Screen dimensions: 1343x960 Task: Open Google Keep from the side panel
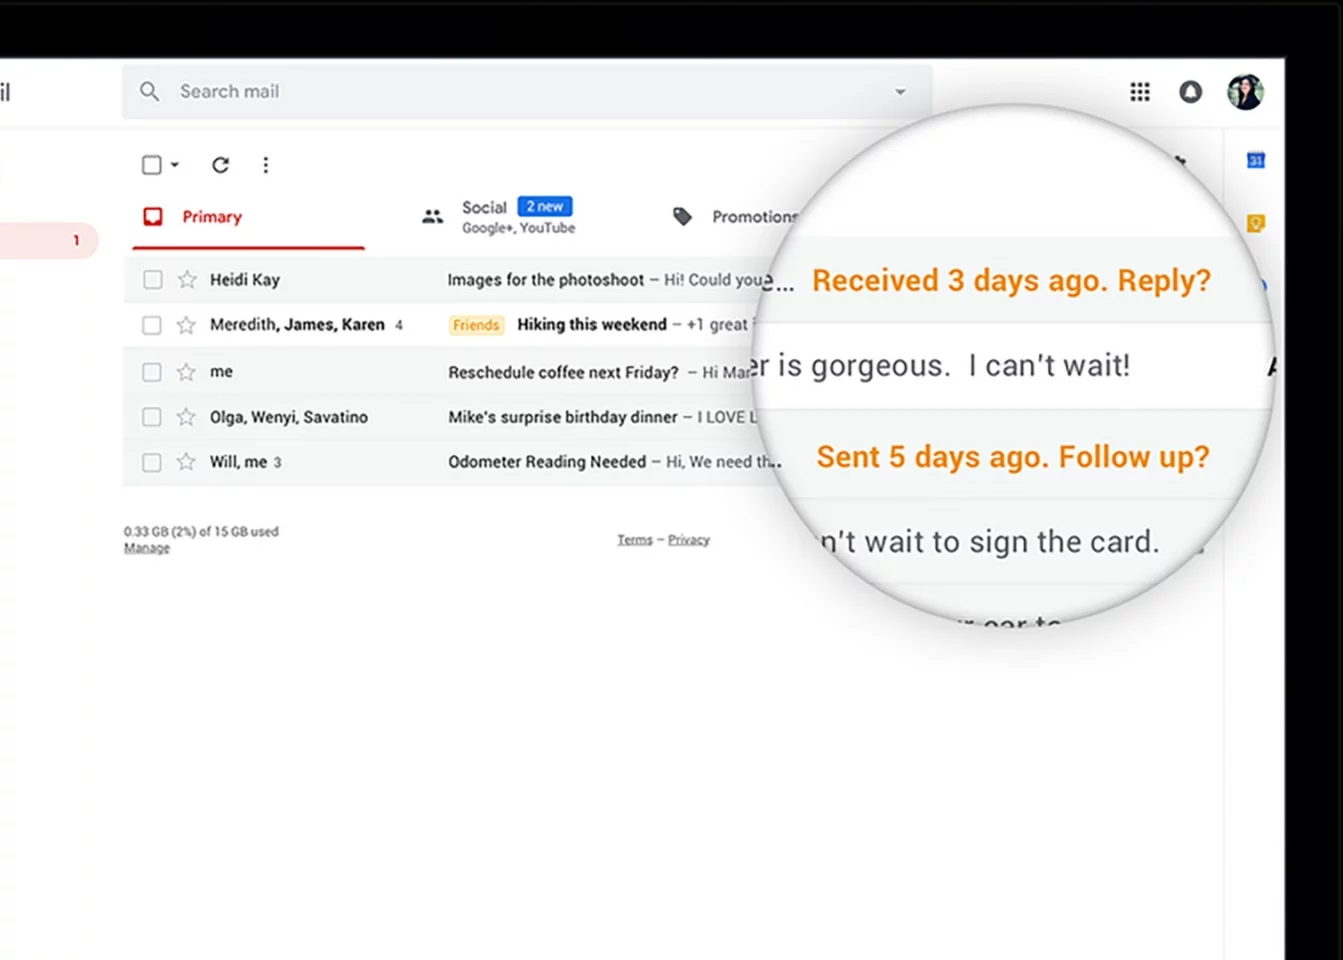[x=1255, y=223]
